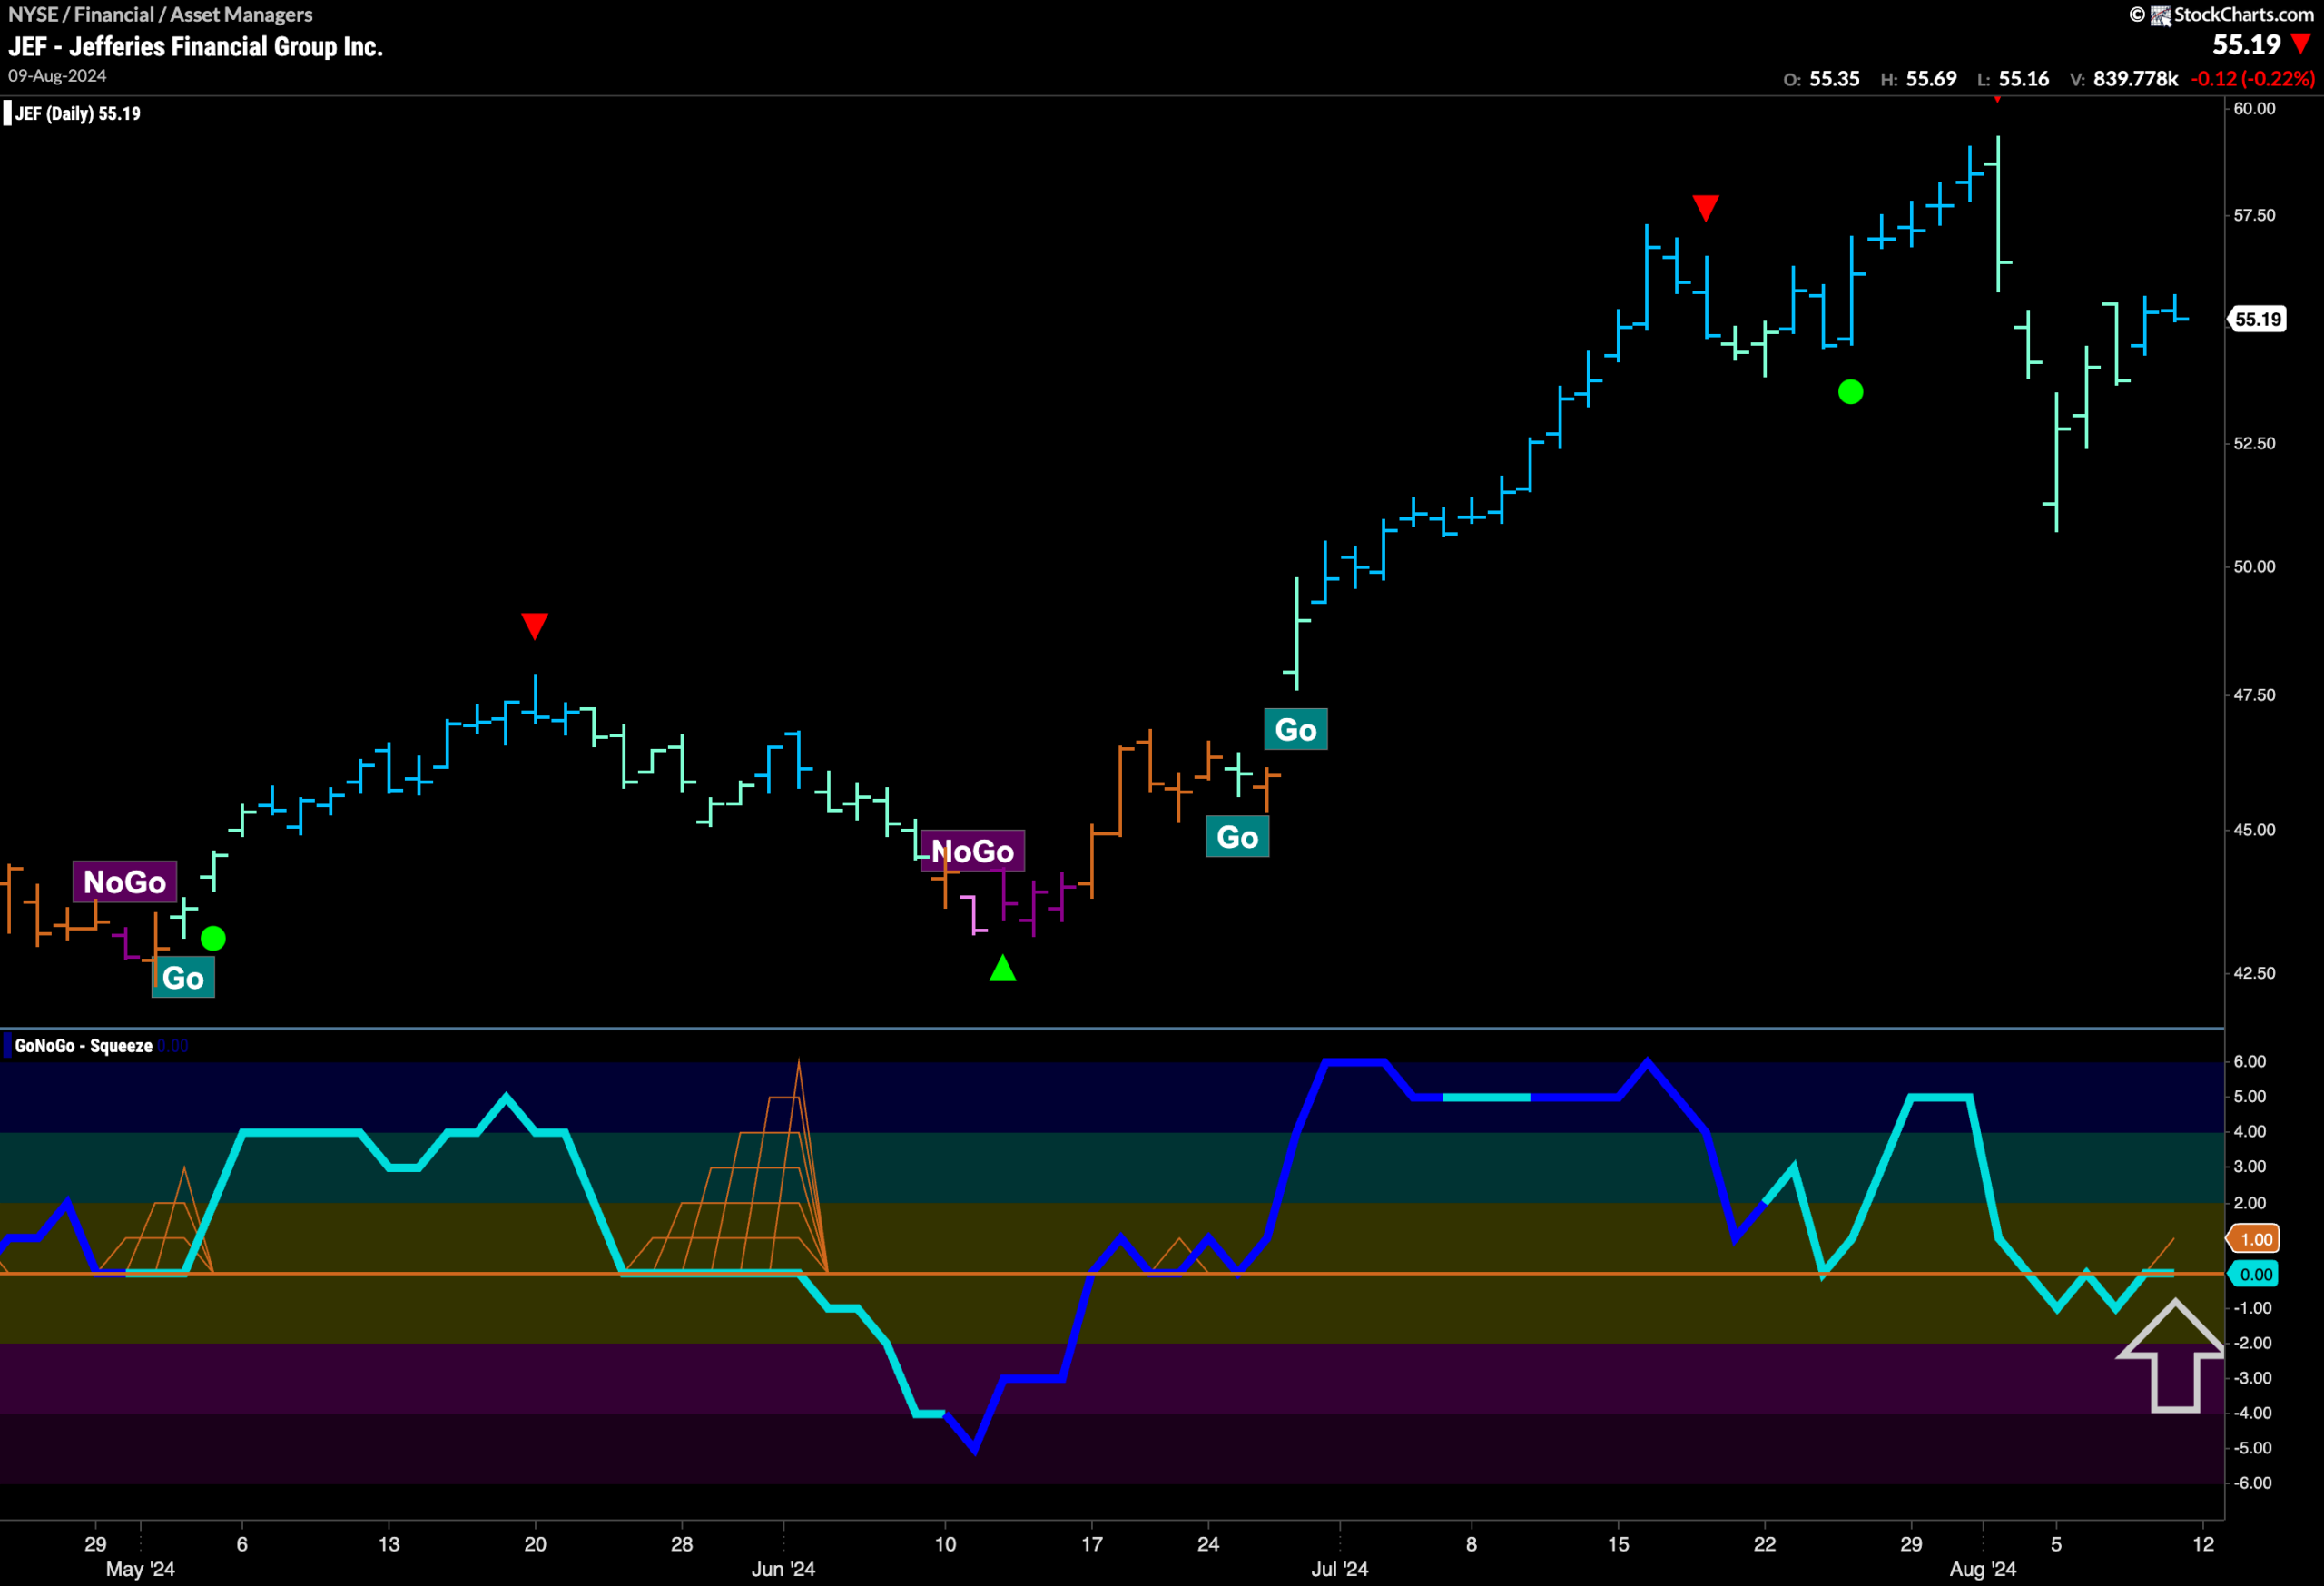Click the green up triangle below the June low
Image resolution: width=2324 pixels, height=1586 pixels.
click(x=1003, y=968)
